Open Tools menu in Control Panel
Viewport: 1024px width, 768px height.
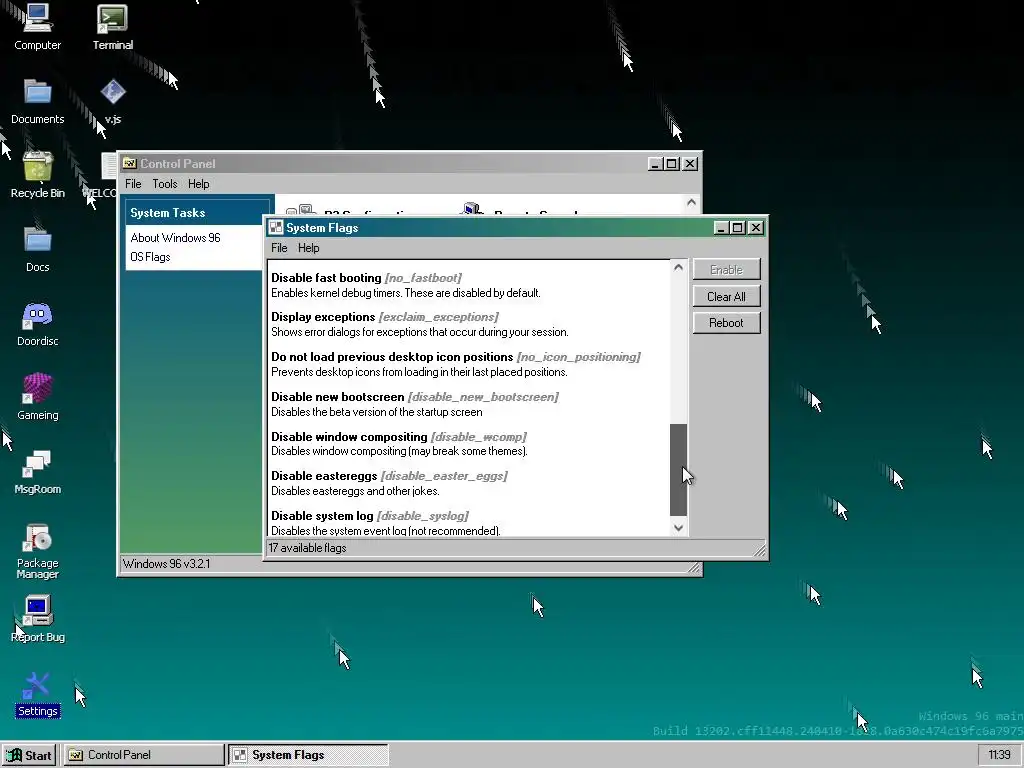click(x=165, y=184)
